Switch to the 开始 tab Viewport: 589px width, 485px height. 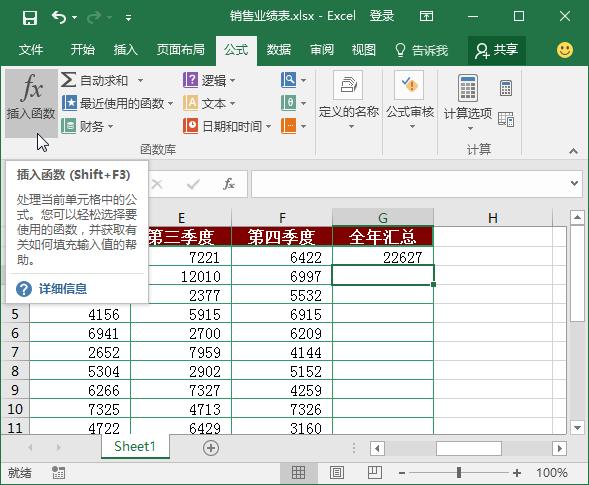pos(83,50)
